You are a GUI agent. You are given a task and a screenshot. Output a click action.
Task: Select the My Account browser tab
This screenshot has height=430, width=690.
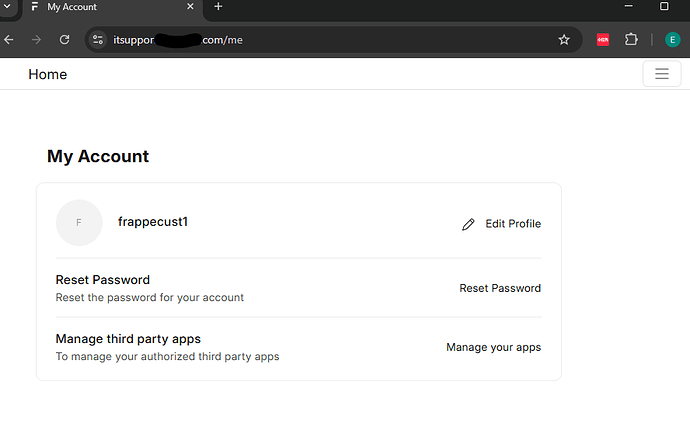[100, 7]
